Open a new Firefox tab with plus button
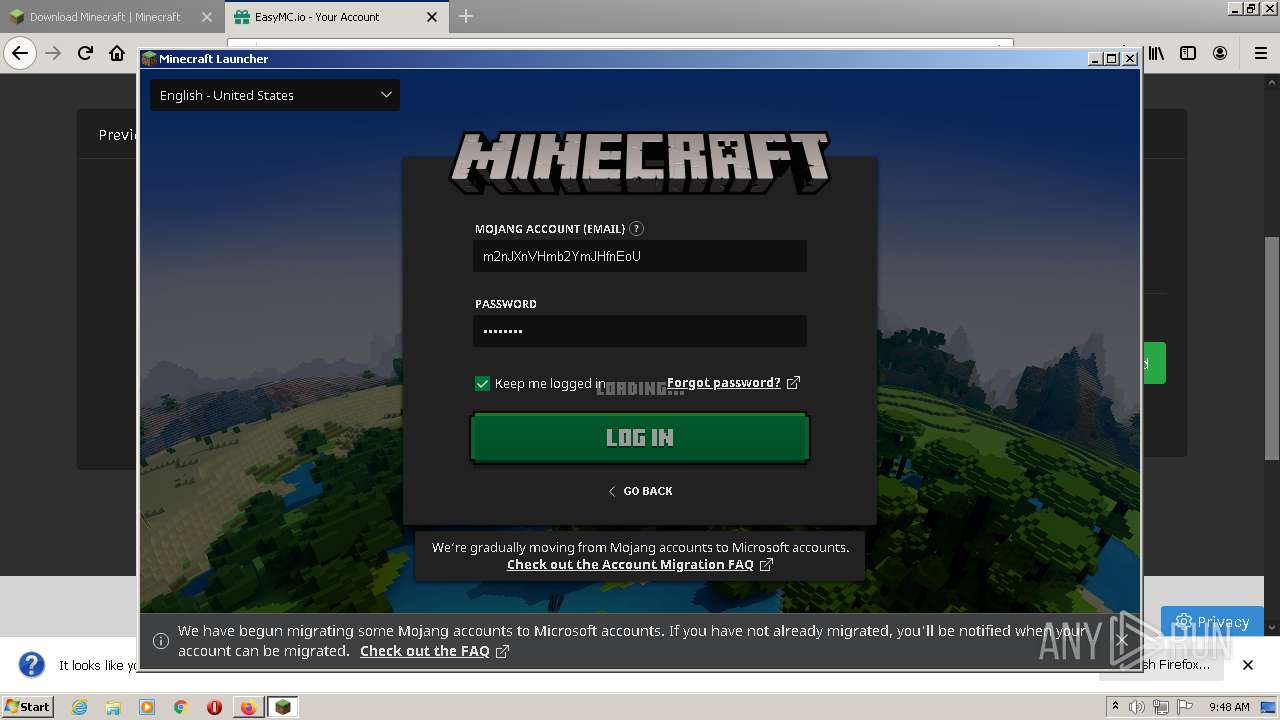 466,16
